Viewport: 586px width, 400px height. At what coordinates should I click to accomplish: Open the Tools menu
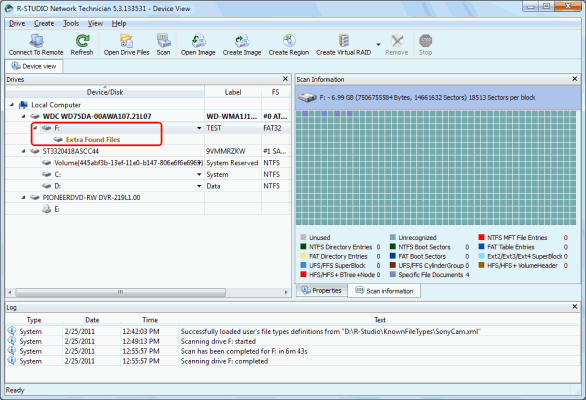[x=71, y=23]
